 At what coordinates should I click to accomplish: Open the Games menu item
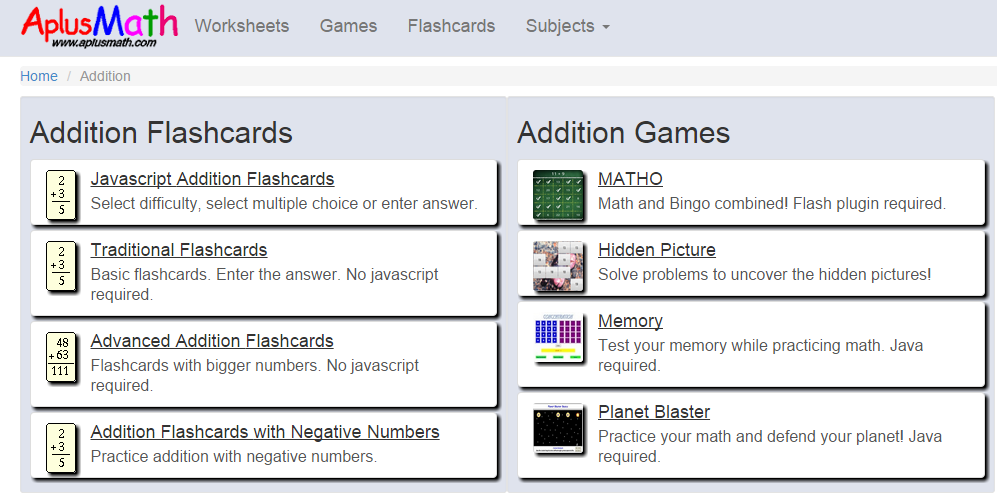pyautogui.click(x=348, y=26)
